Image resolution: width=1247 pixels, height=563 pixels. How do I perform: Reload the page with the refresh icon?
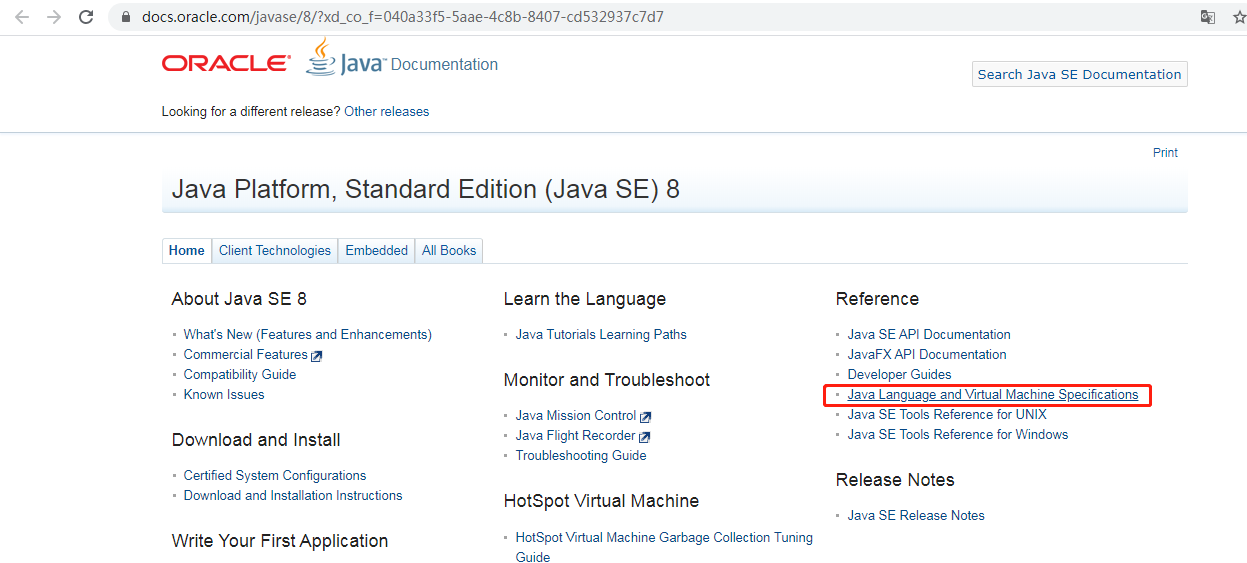[x=86, y=17]
